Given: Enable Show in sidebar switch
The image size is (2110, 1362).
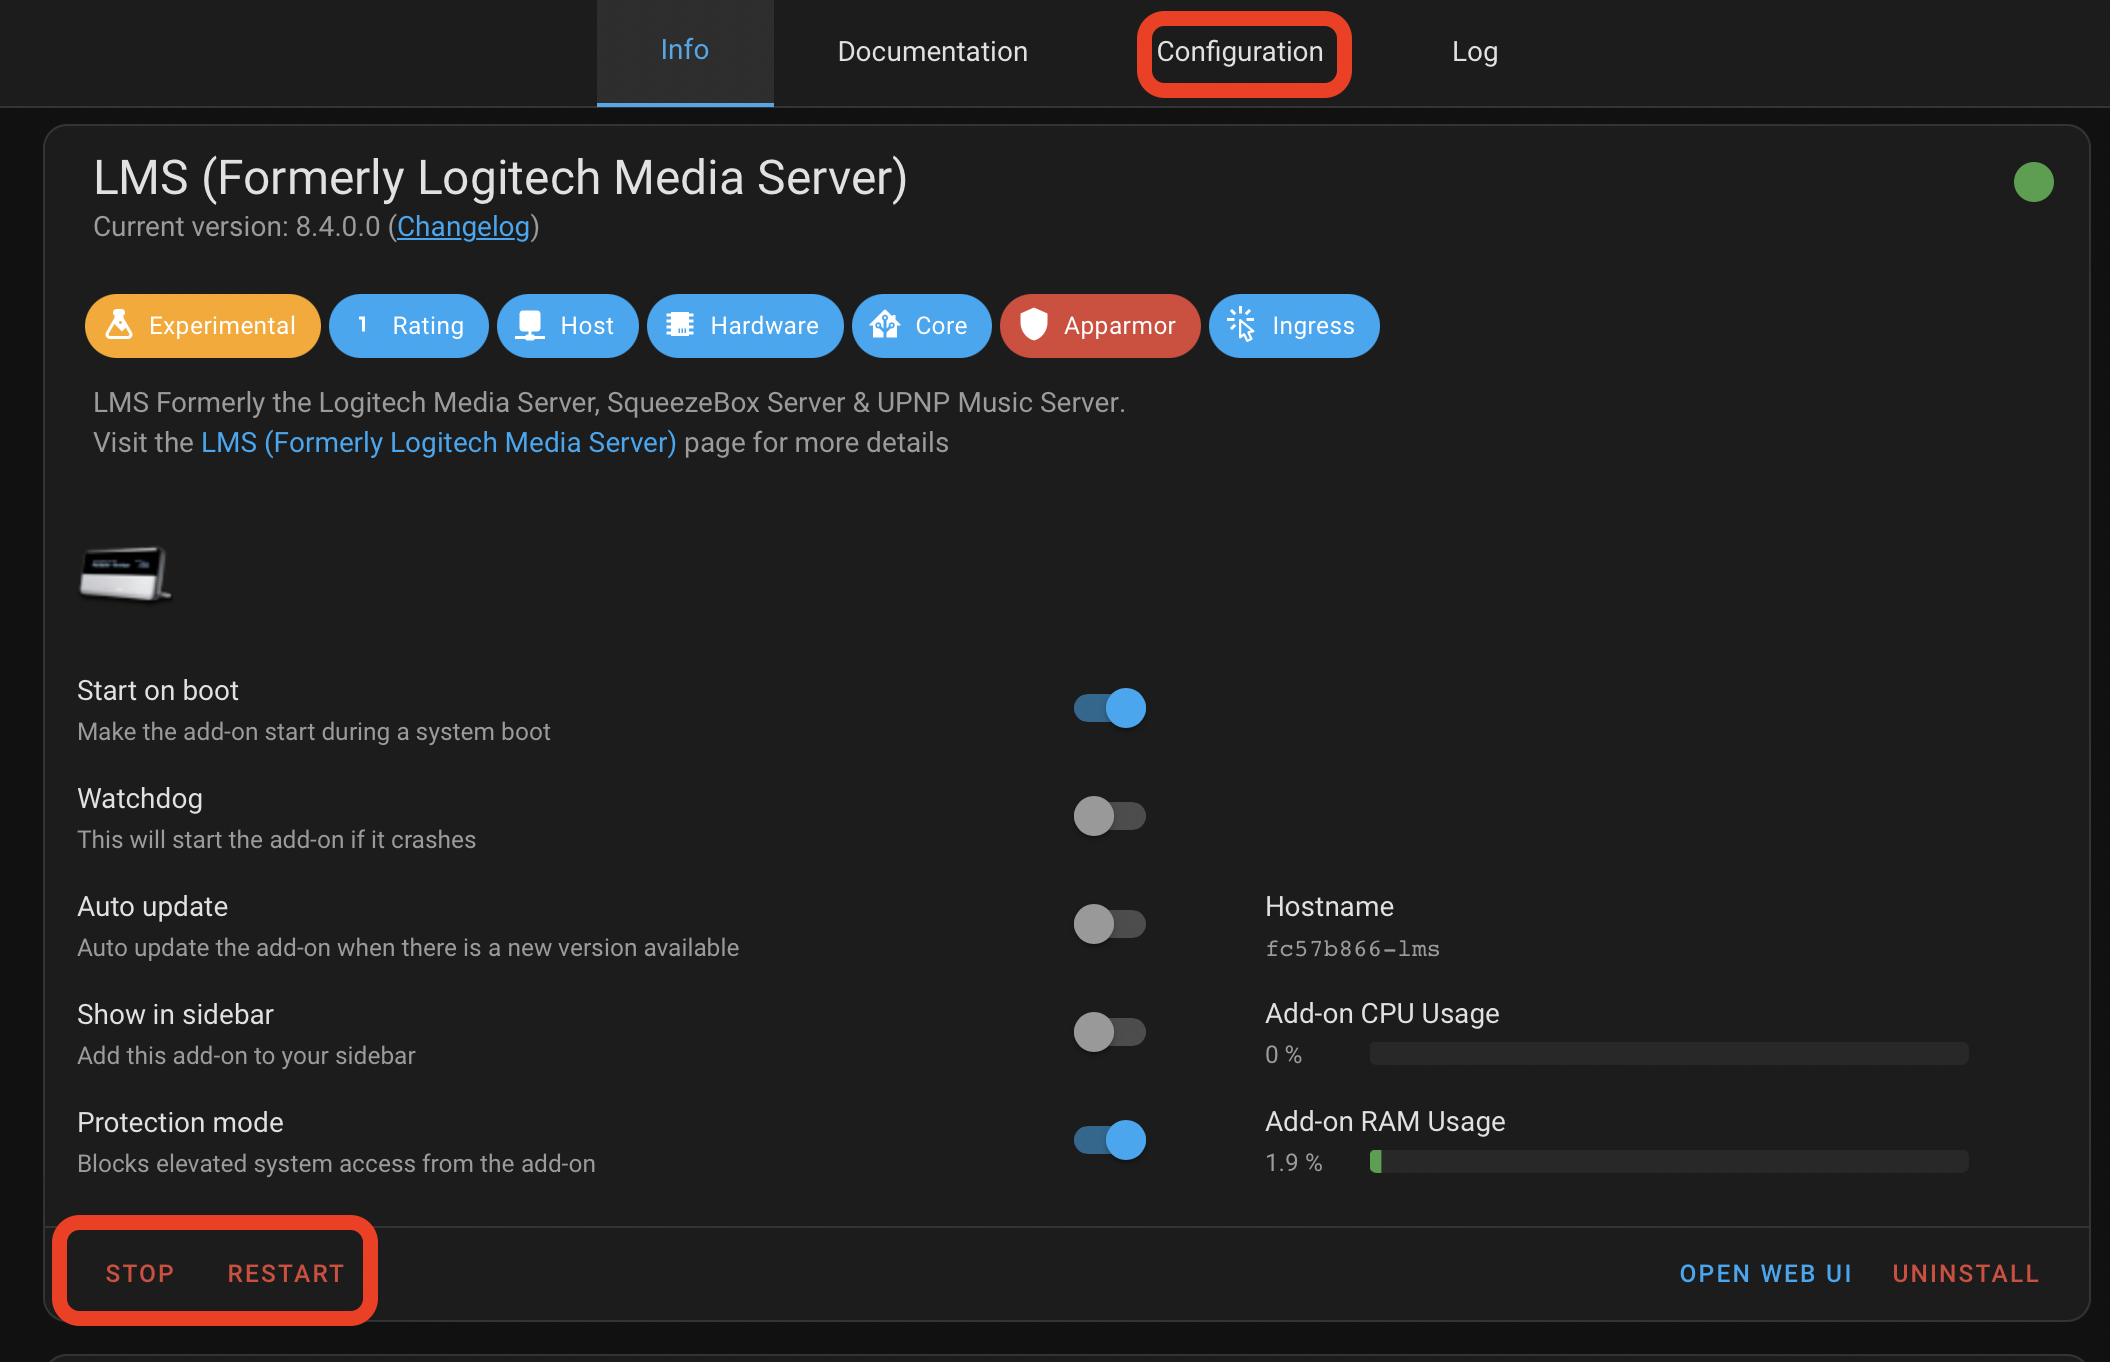Looking at the screenshot, I should (x=1110, y=1032).
